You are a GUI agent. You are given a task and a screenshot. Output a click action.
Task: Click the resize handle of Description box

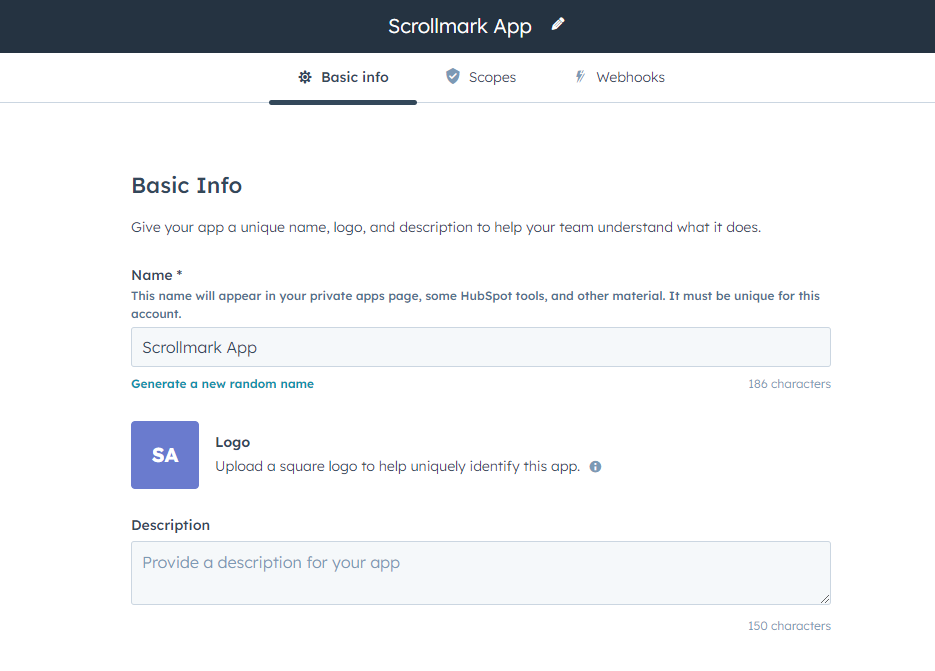824,598
